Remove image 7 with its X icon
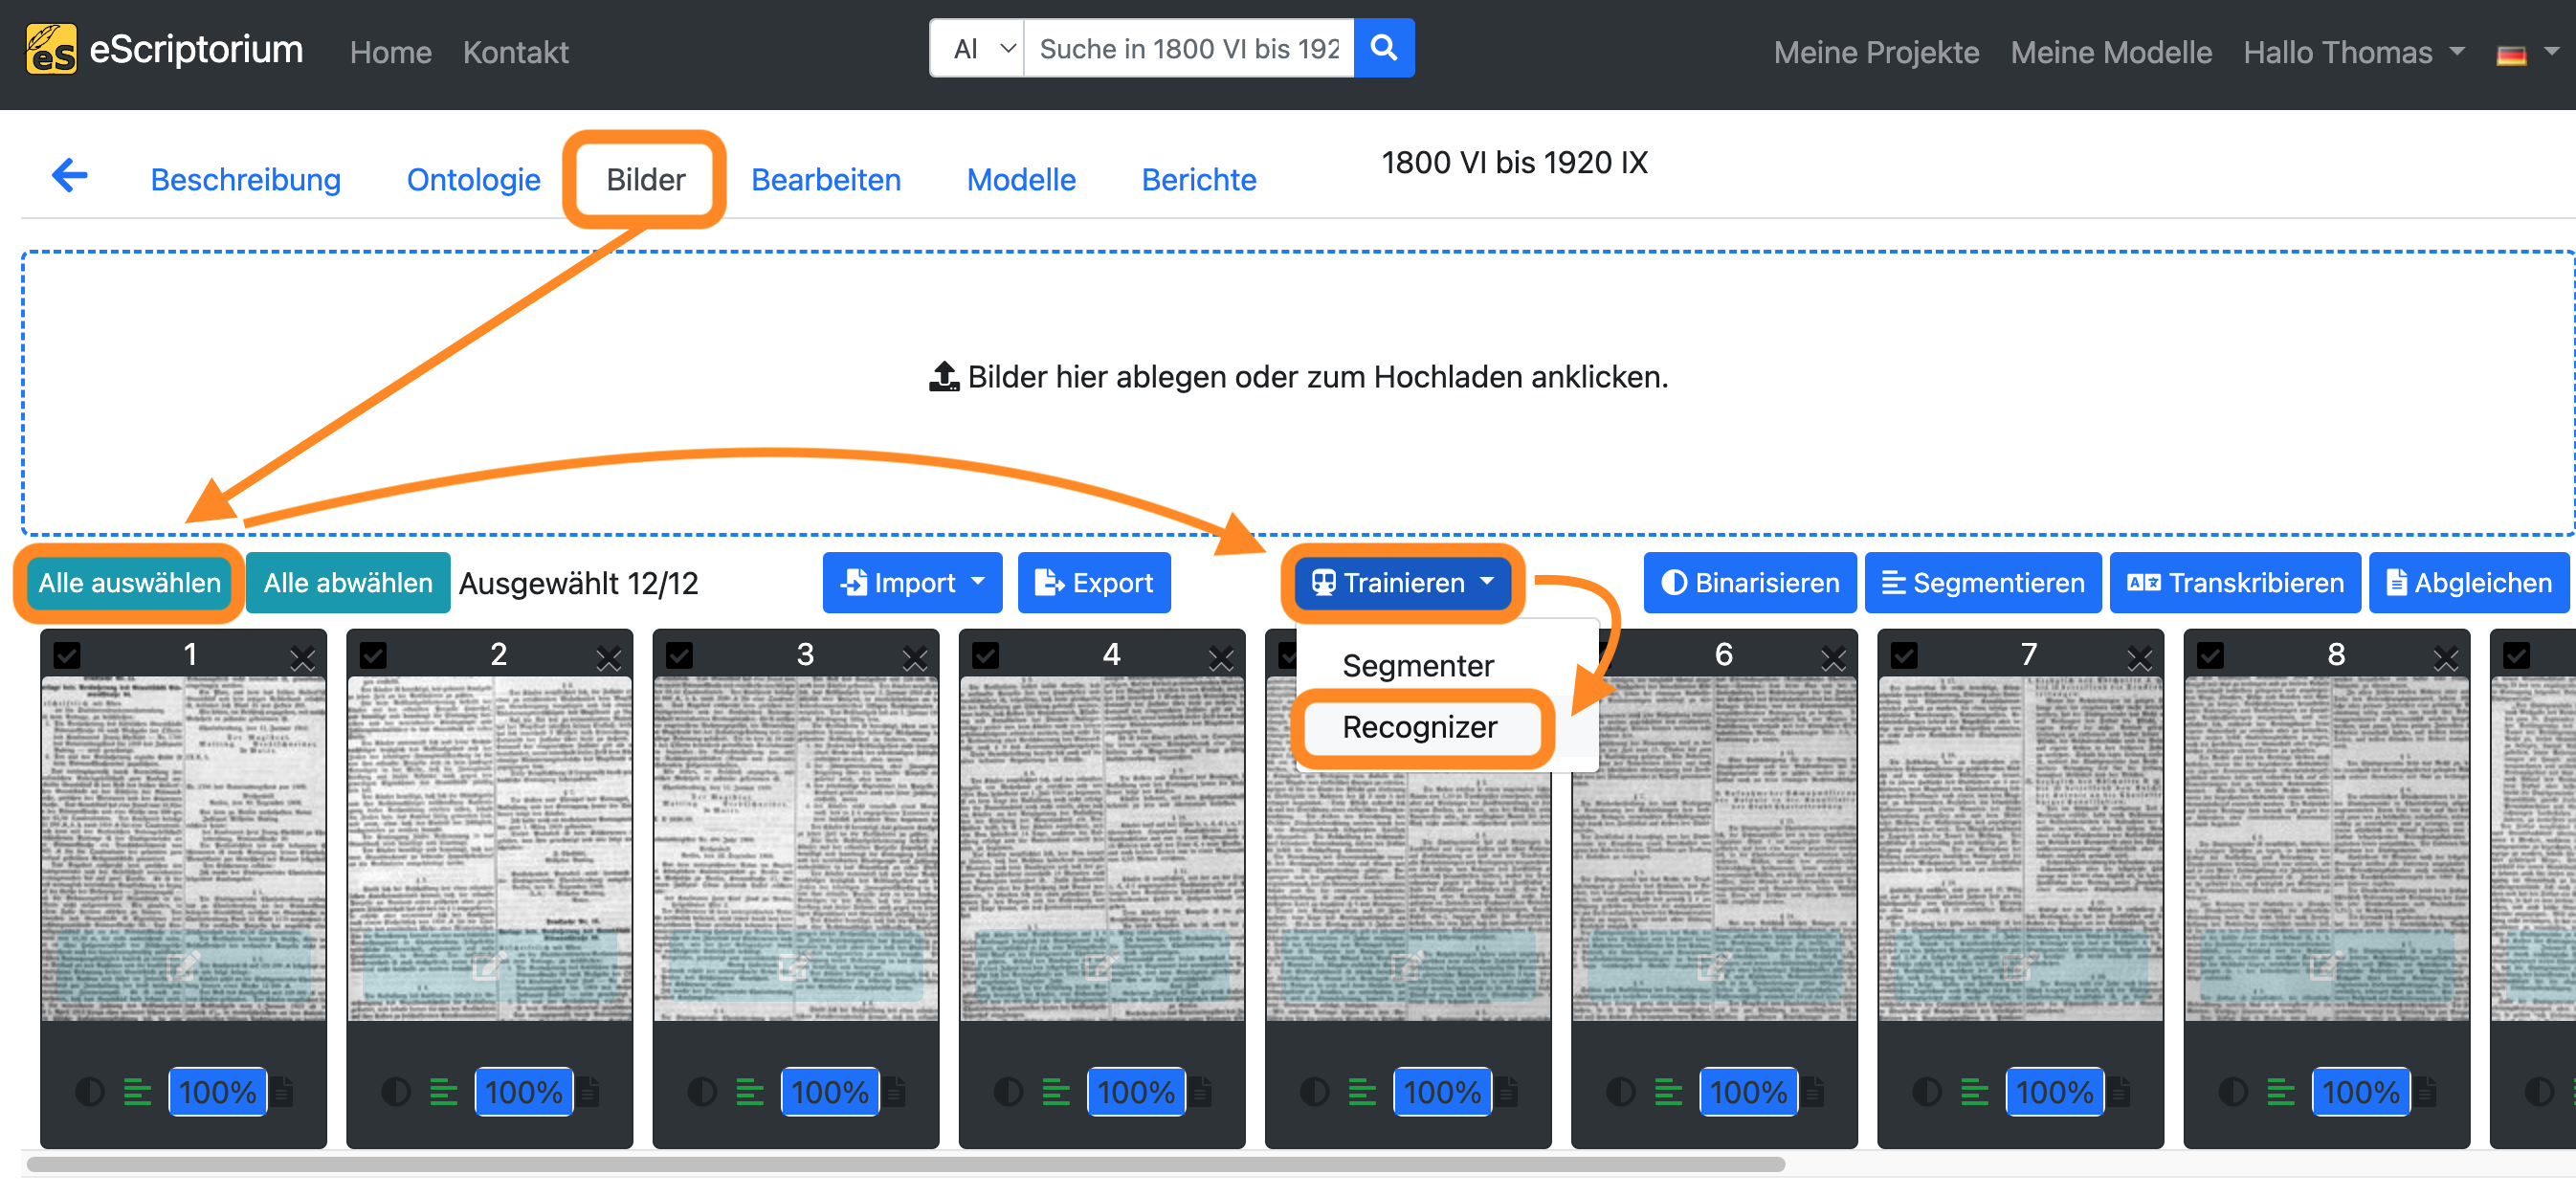The width and height of the screenshot is (2576, 1196). pyautogui.click(x=2140, y=657)
